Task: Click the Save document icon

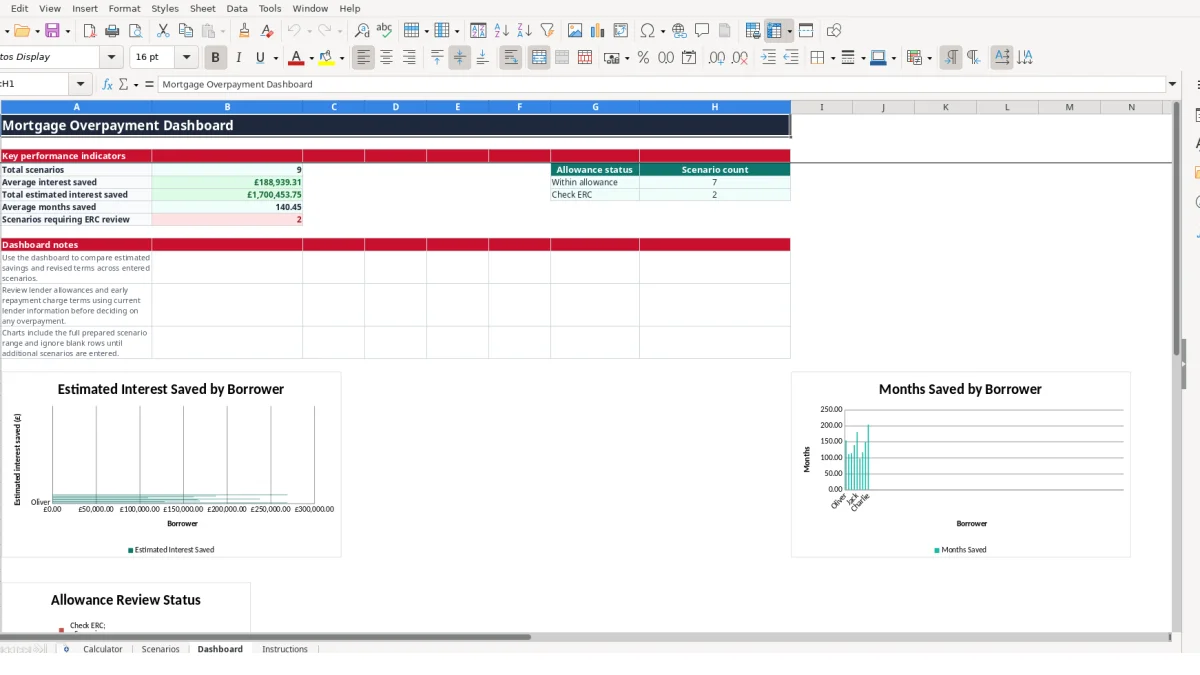Action: click(52, 31)
